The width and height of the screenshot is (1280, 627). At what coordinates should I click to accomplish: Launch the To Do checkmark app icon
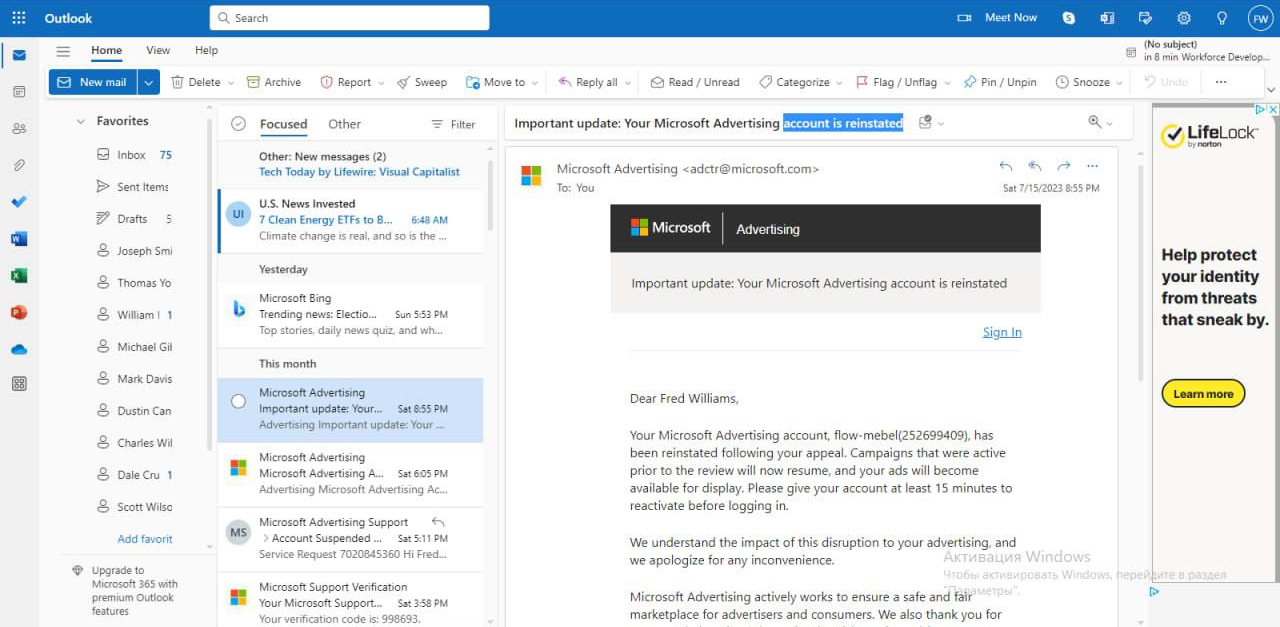pyautogui.click(x=19, y=202)
